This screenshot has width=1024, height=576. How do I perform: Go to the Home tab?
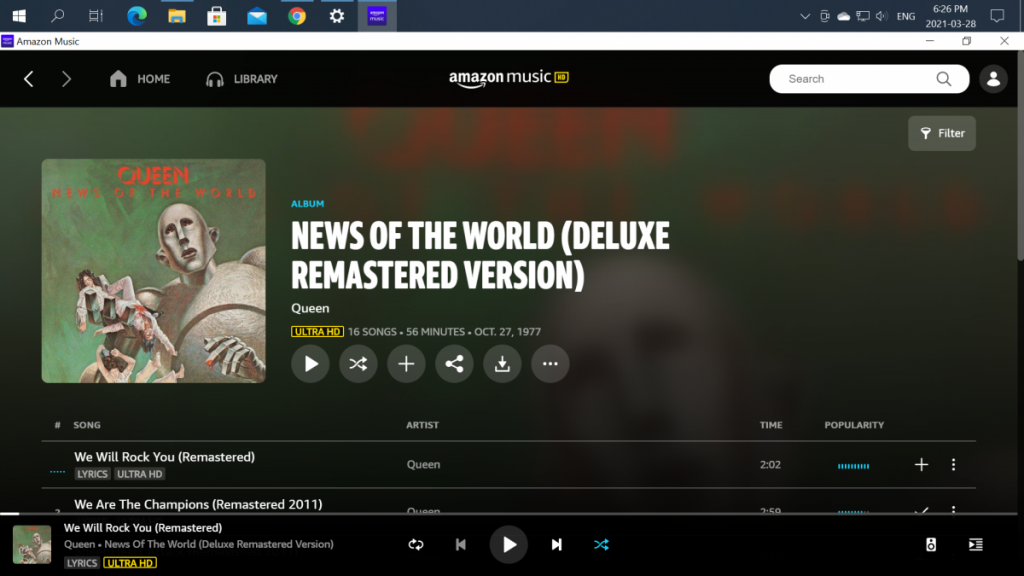click(x=140, y=79)
